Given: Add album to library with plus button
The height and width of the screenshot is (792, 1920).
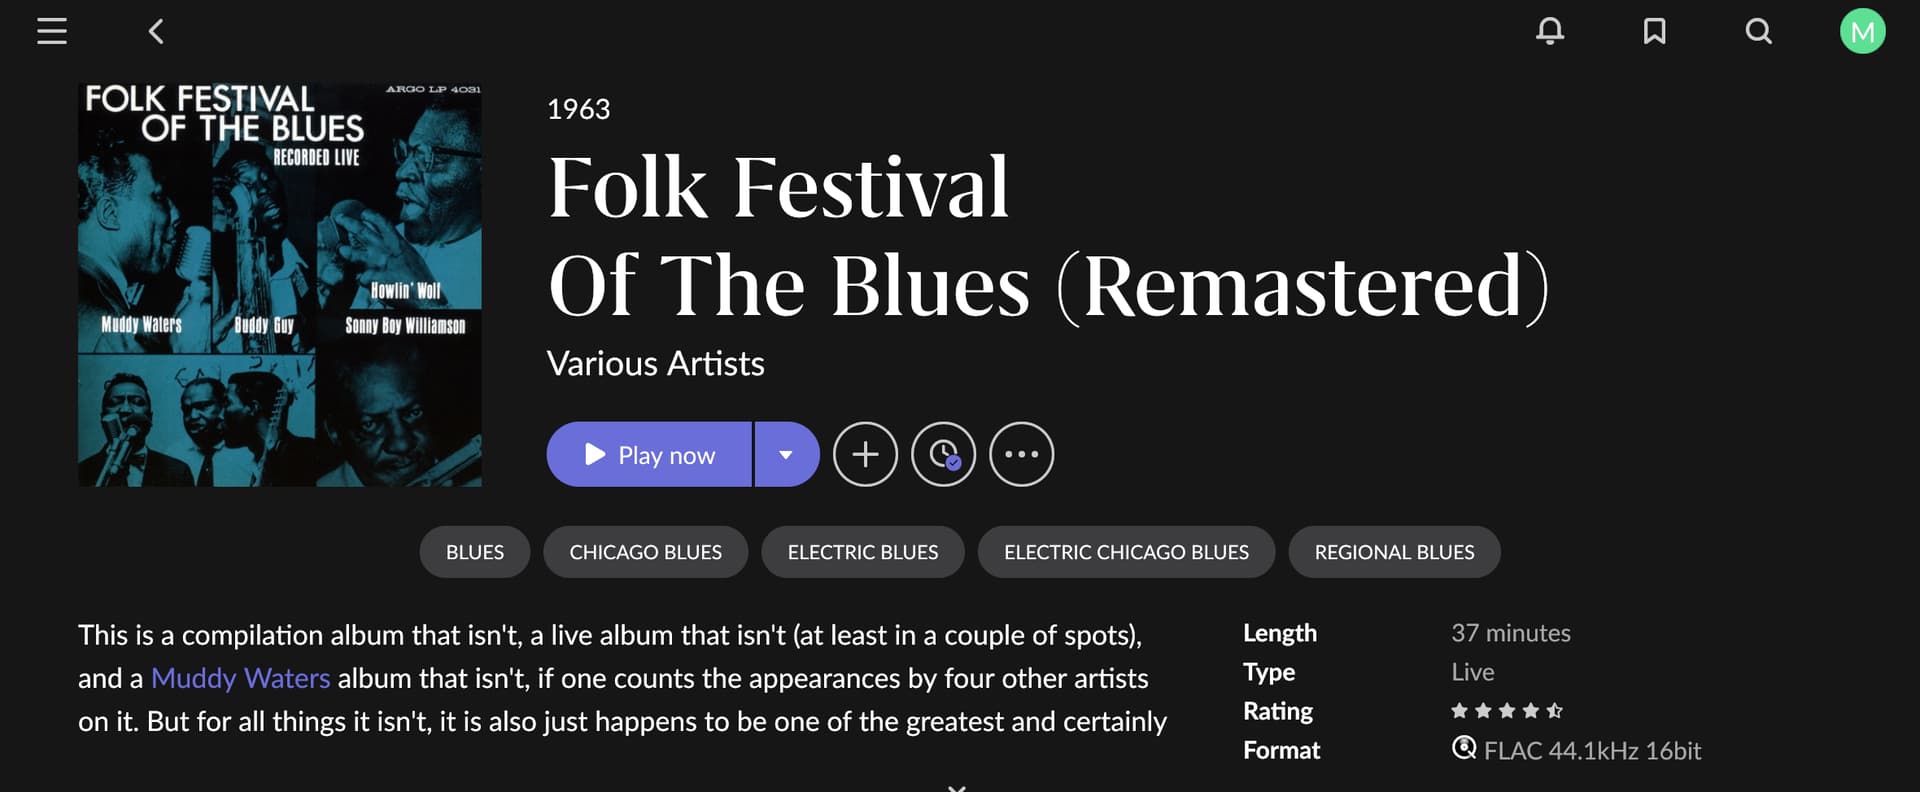Looking at the screenshot, I should pyautogui.click(x=865, y=455).
